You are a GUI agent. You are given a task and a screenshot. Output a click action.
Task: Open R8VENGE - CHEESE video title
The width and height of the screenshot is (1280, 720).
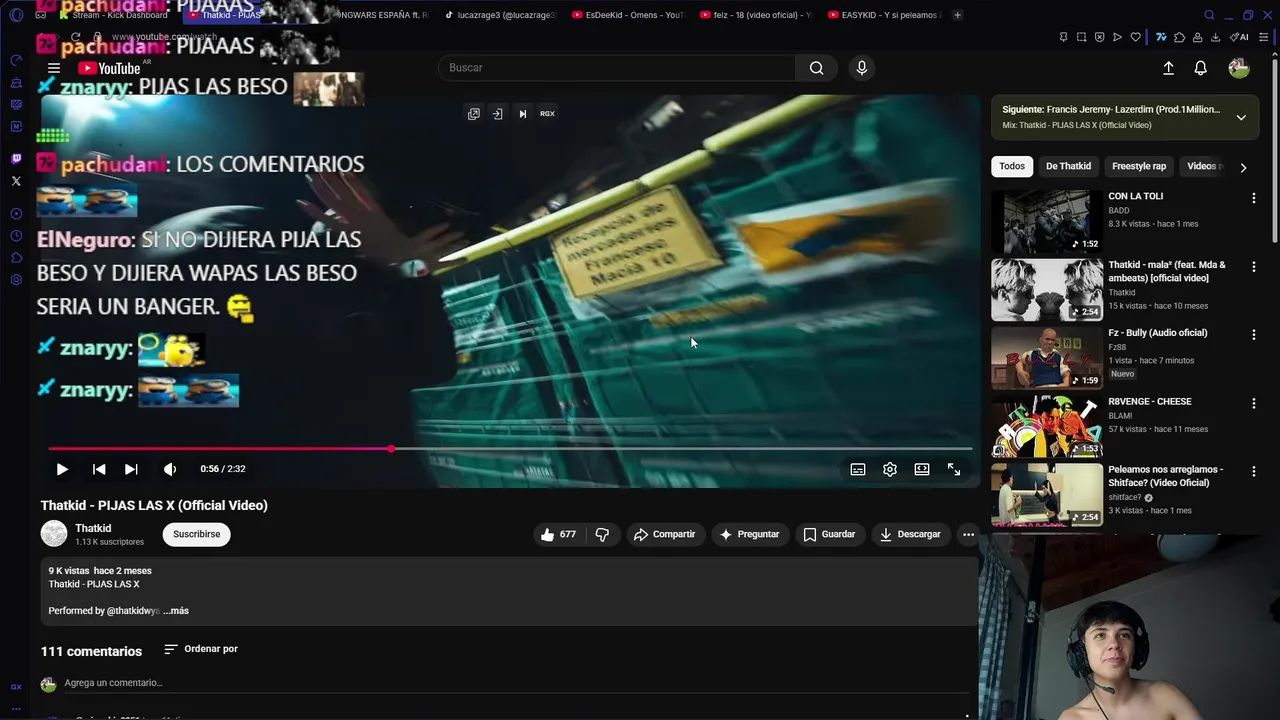tap(1149, 402)
